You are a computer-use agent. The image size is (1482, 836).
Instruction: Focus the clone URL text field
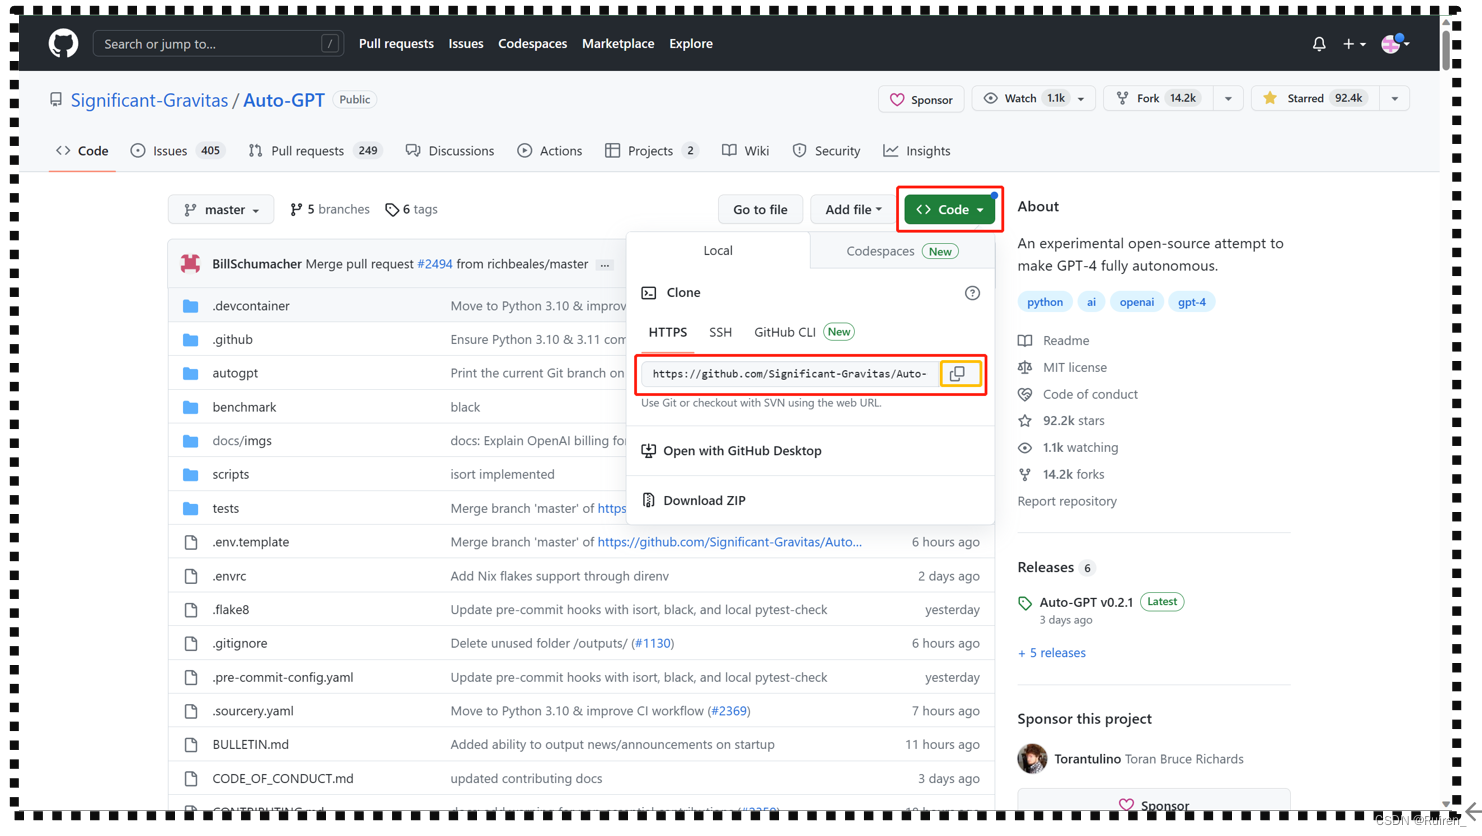click(x=790, y=374)
